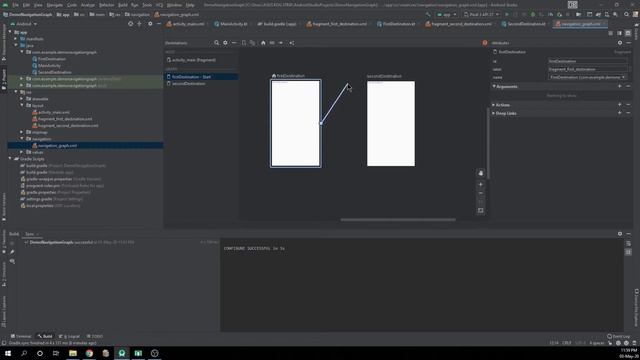Open the Refactor menu
The image size is (640, 360).
(107, 5)
